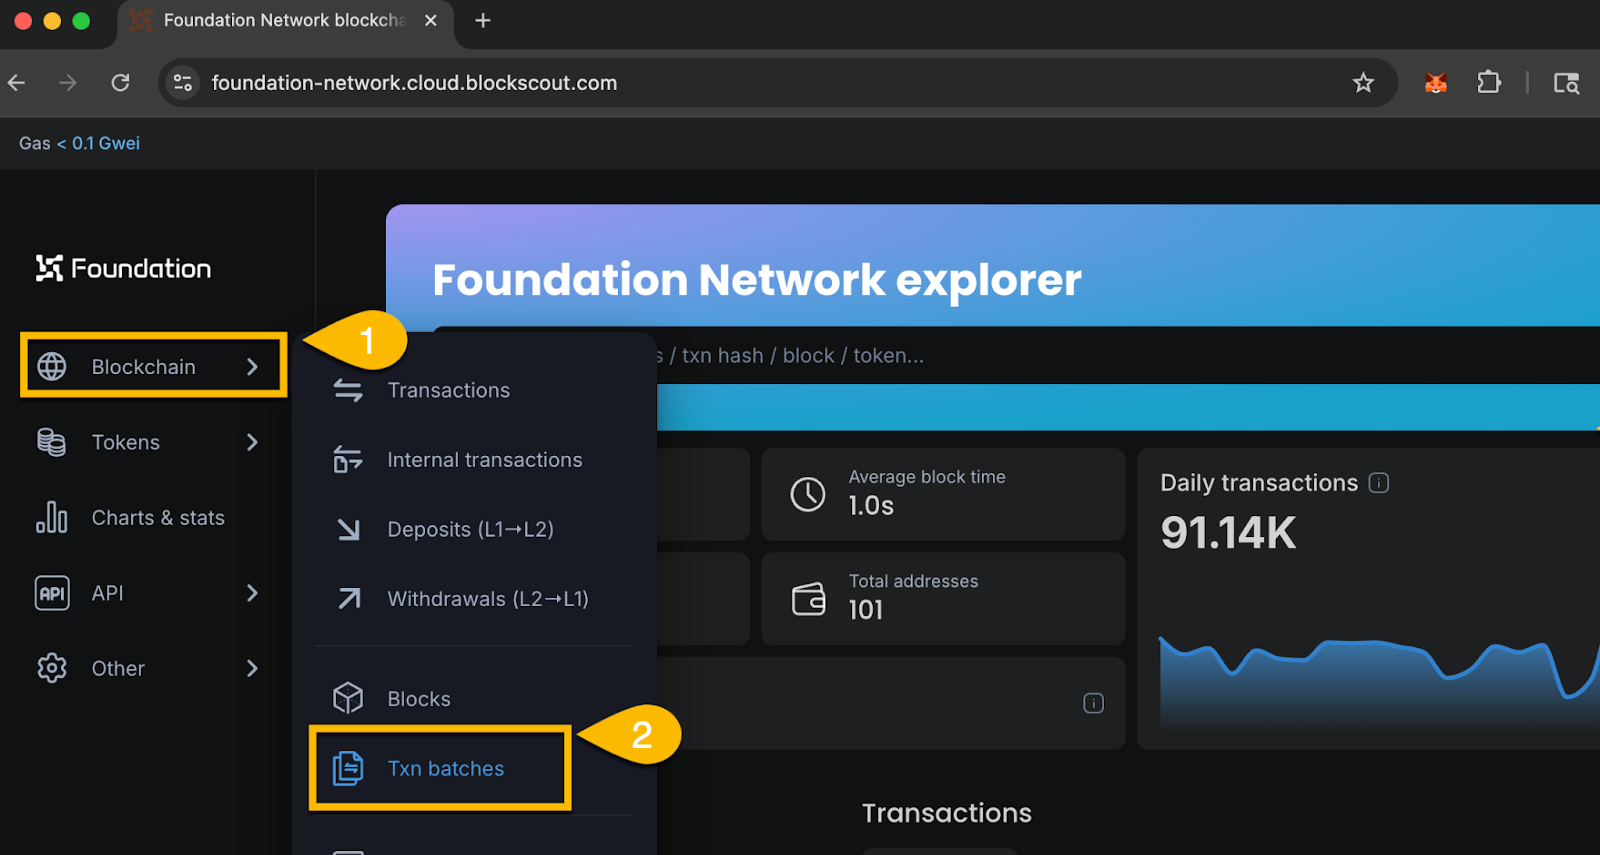The height and width of the screenshot is (855, 1600).
Task: Open the Charts & stats page
Action: pos(158,518)
